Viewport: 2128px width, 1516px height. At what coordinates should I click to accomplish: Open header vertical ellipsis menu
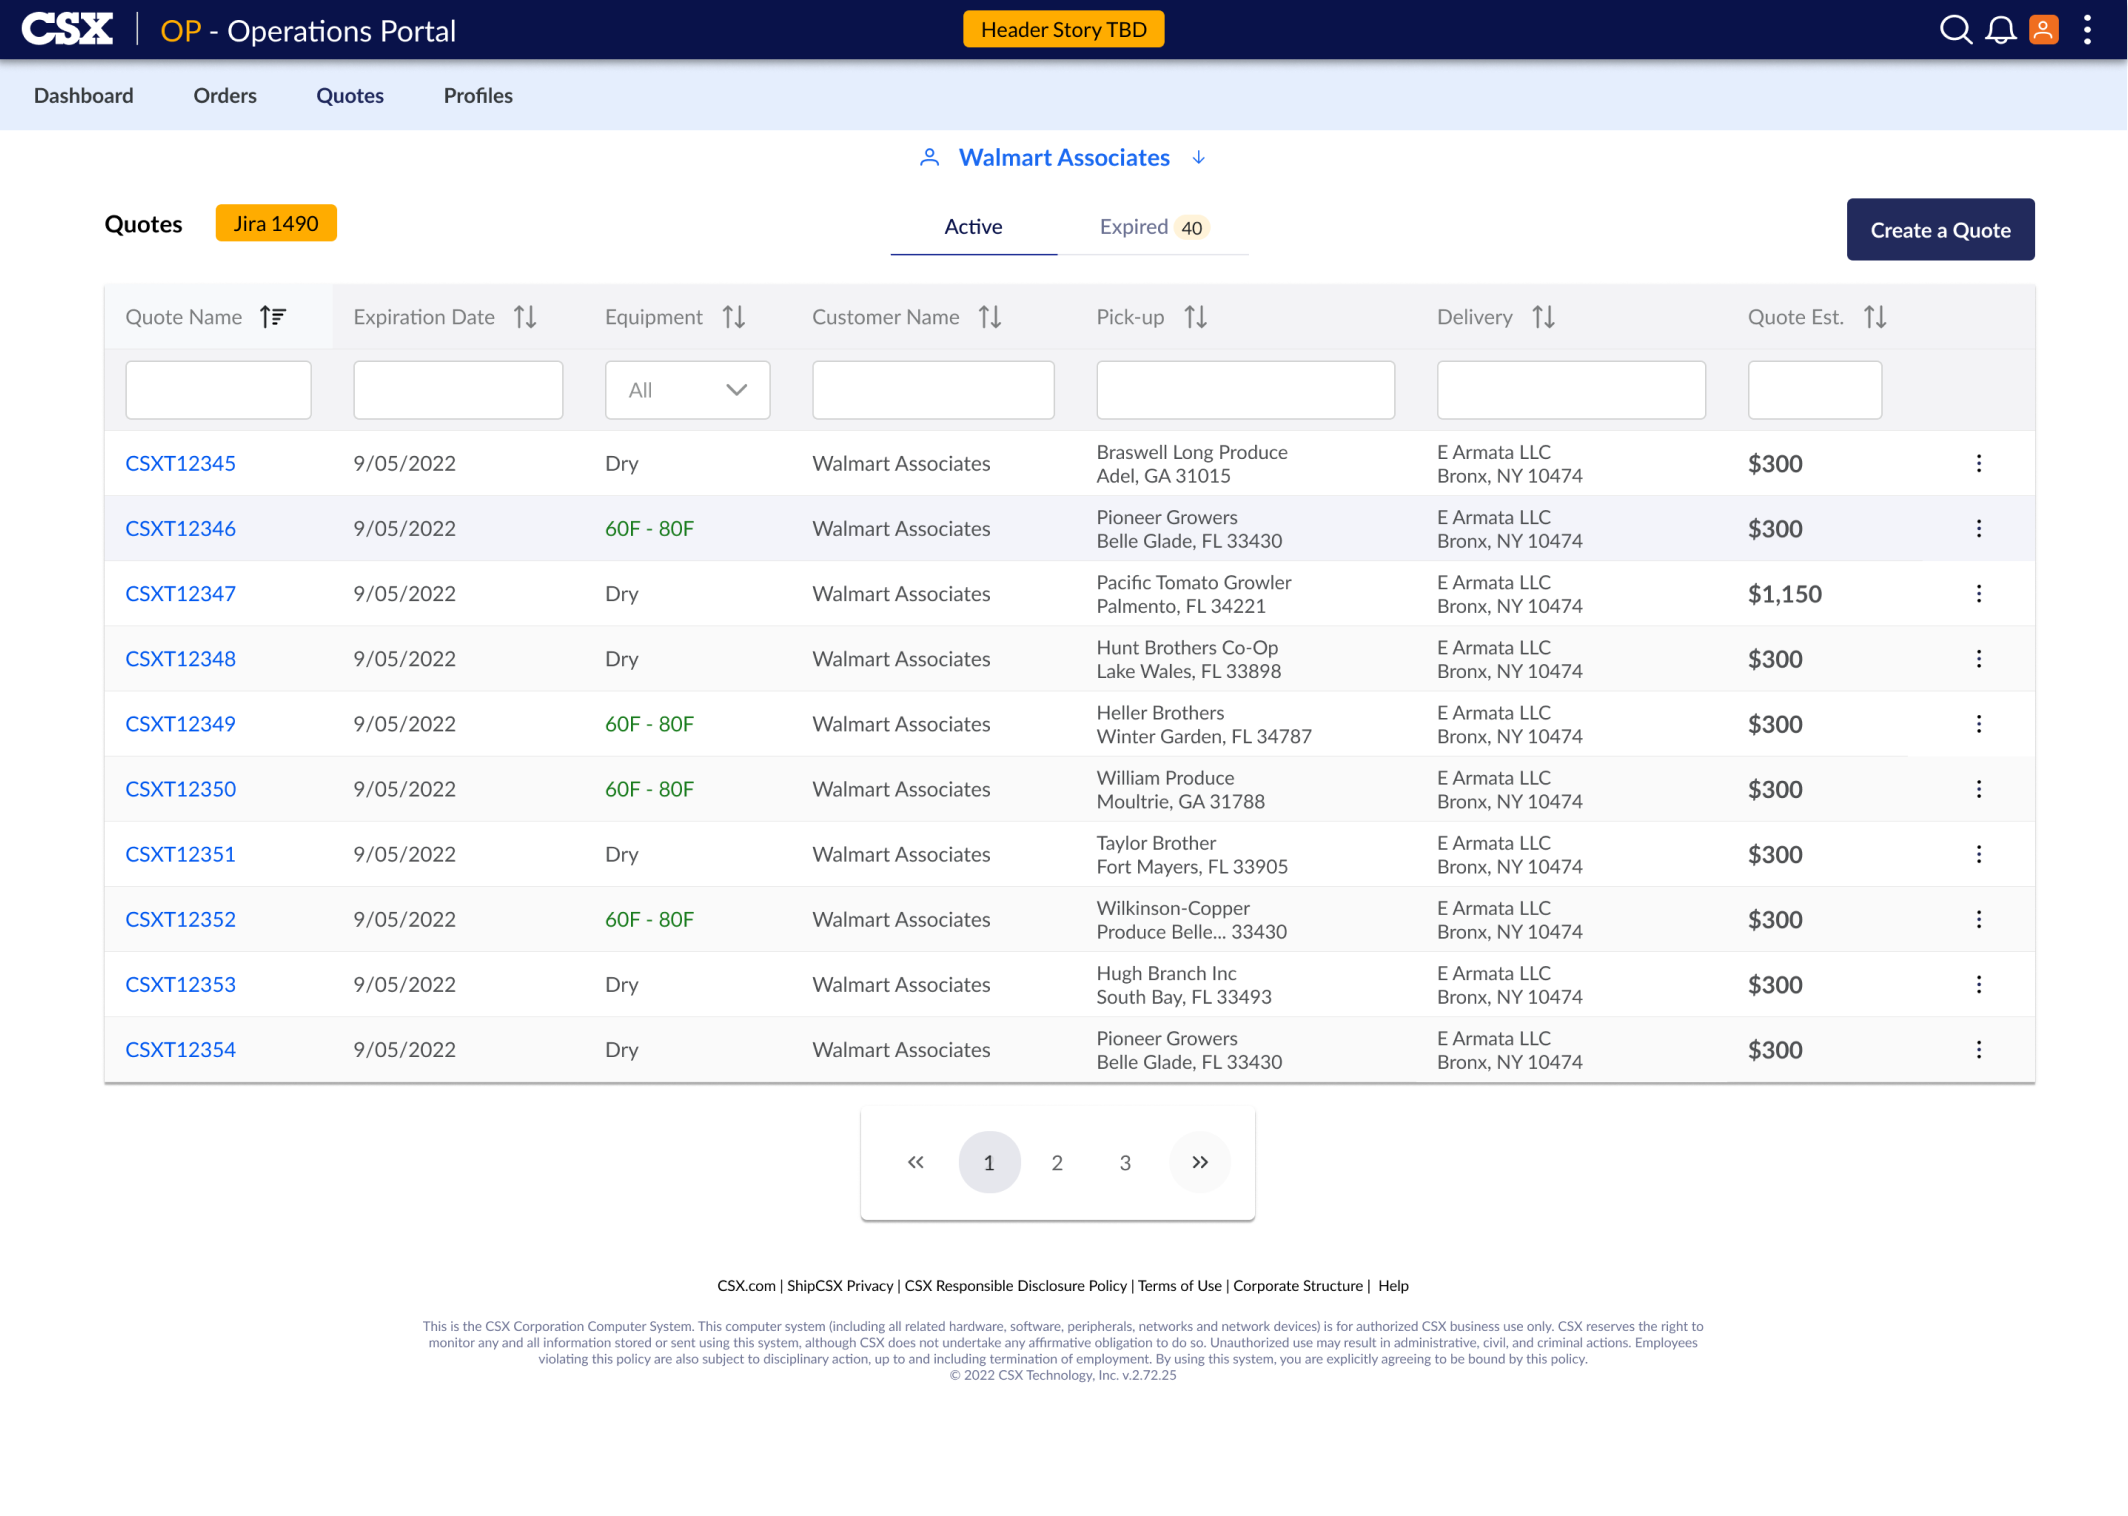tap(2087, 30)
